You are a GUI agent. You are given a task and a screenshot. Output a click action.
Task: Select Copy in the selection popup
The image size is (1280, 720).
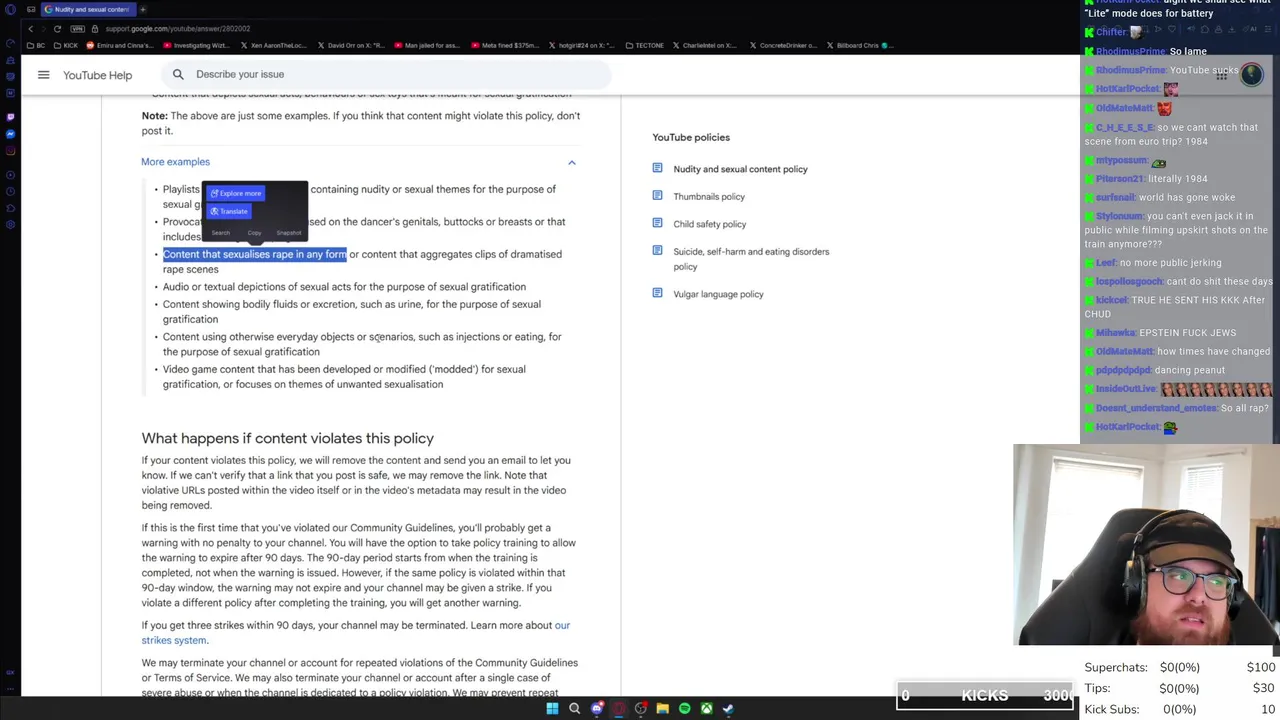pyautogui.click(x=254, y=233)
